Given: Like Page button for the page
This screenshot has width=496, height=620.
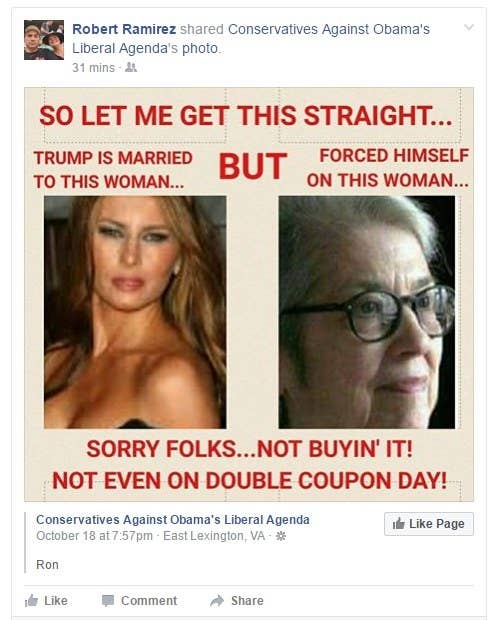Looking at the screenshot, I should point(429,524).
